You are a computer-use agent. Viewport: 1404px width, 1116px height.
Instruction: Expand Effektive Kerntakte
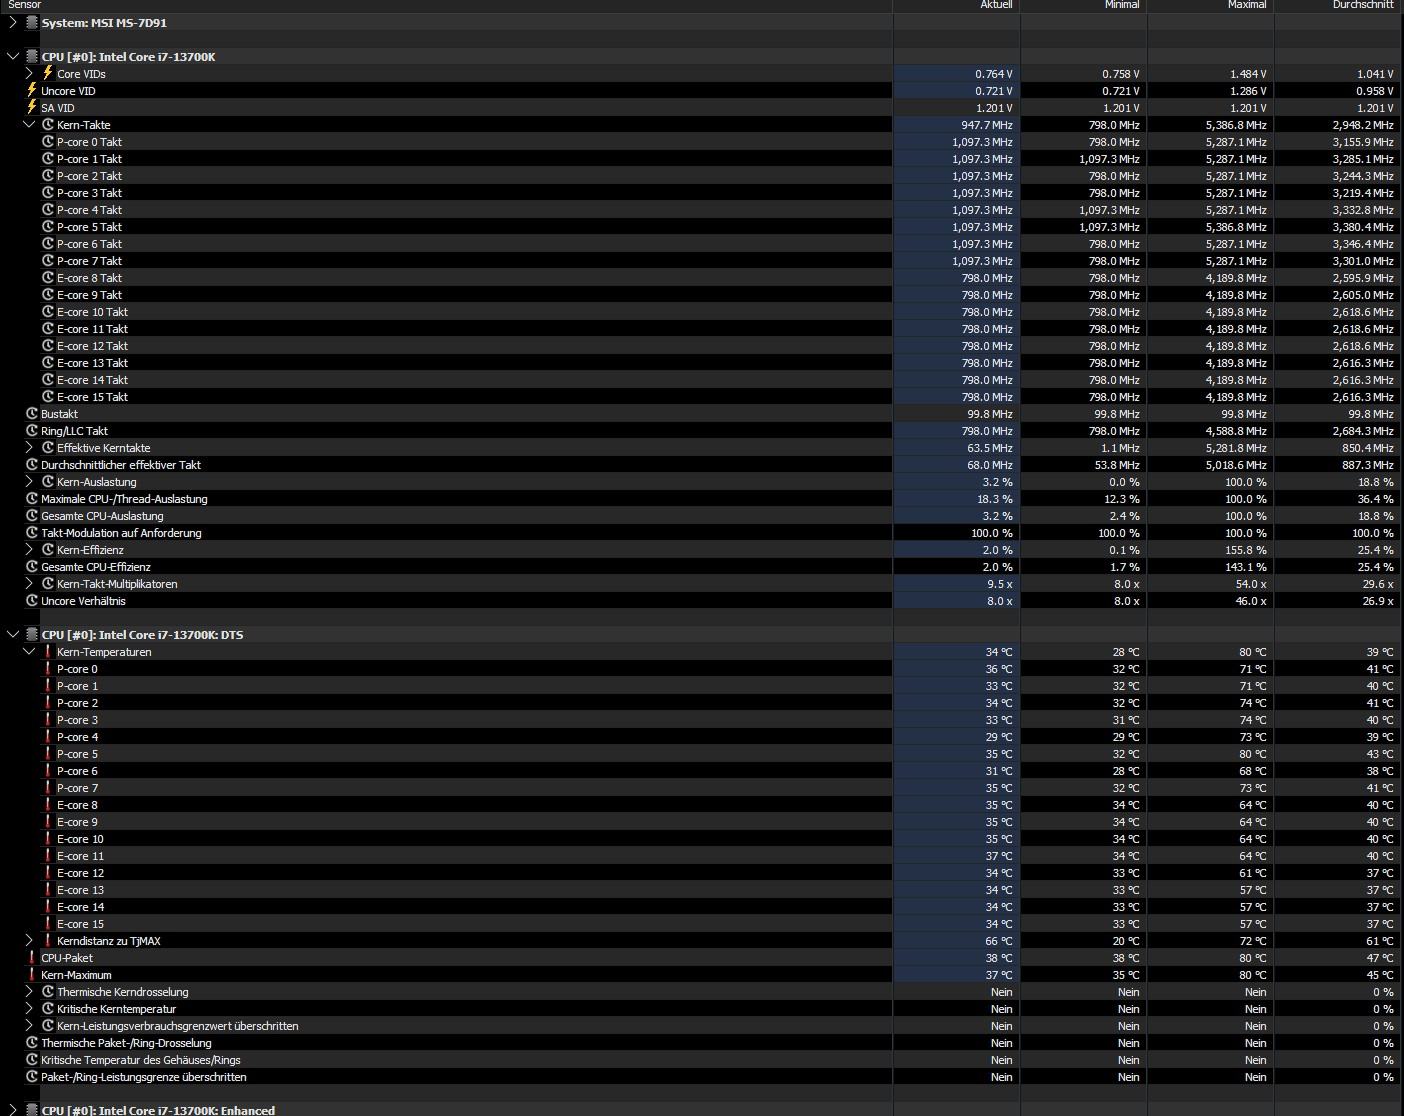coord(29,448)
